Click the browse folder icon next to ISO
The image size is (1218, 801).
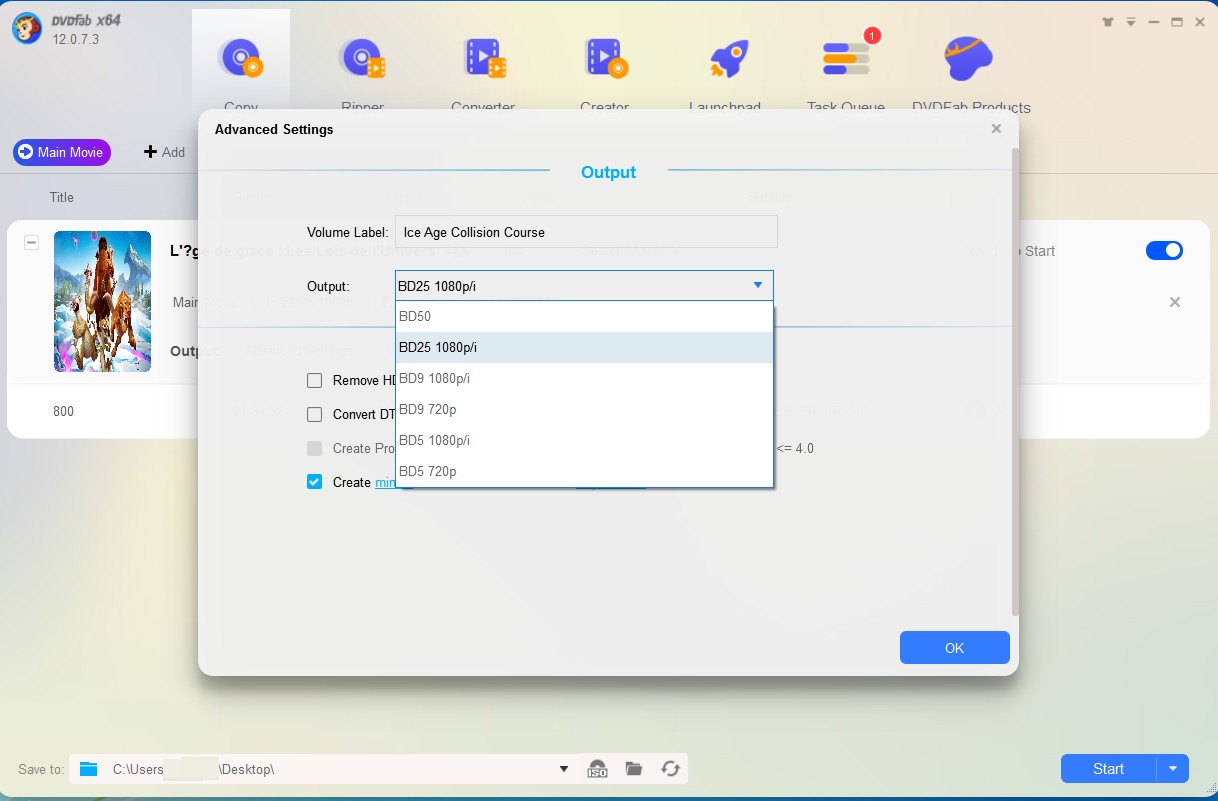point(633,769)
